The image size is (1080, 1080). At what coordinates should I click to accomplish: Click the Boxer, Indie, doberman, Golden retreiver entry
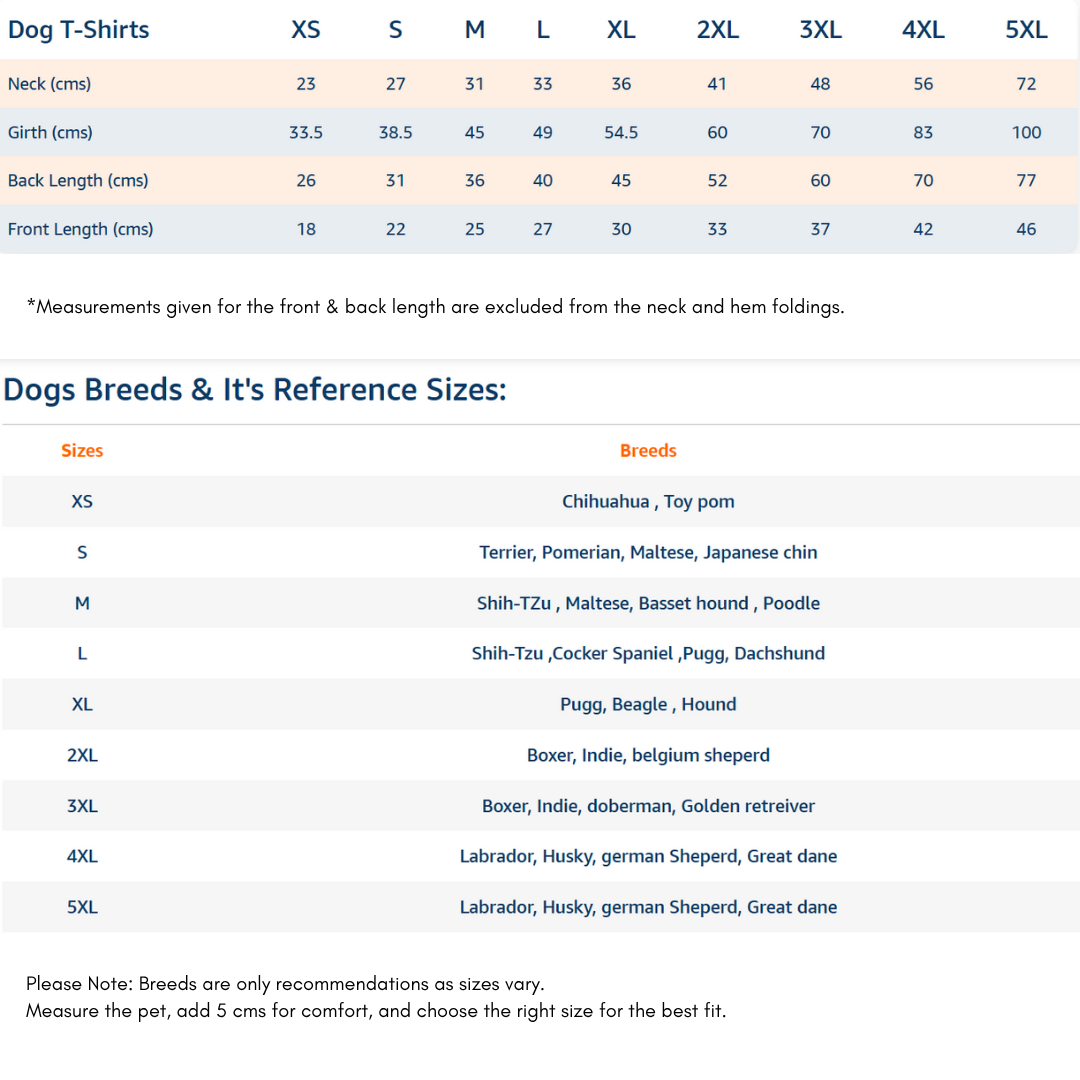(648, 806)
